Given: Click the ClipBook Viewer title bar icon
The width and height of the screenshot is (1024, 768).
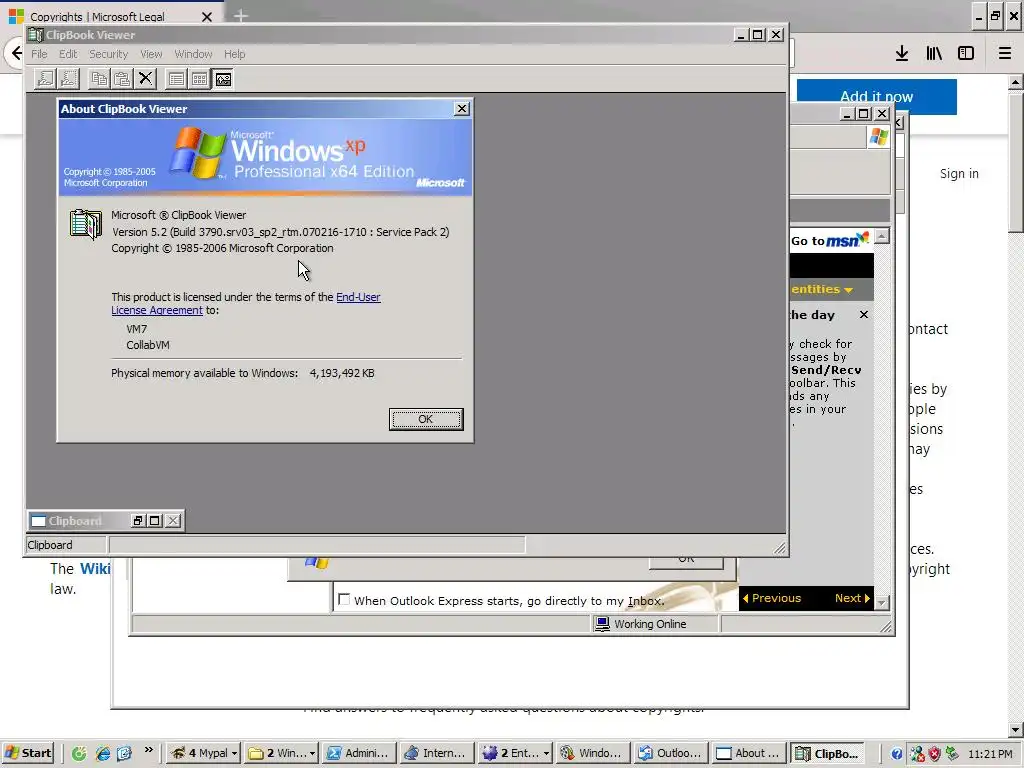Looking at the screenshot, I should tap(35, 35).
